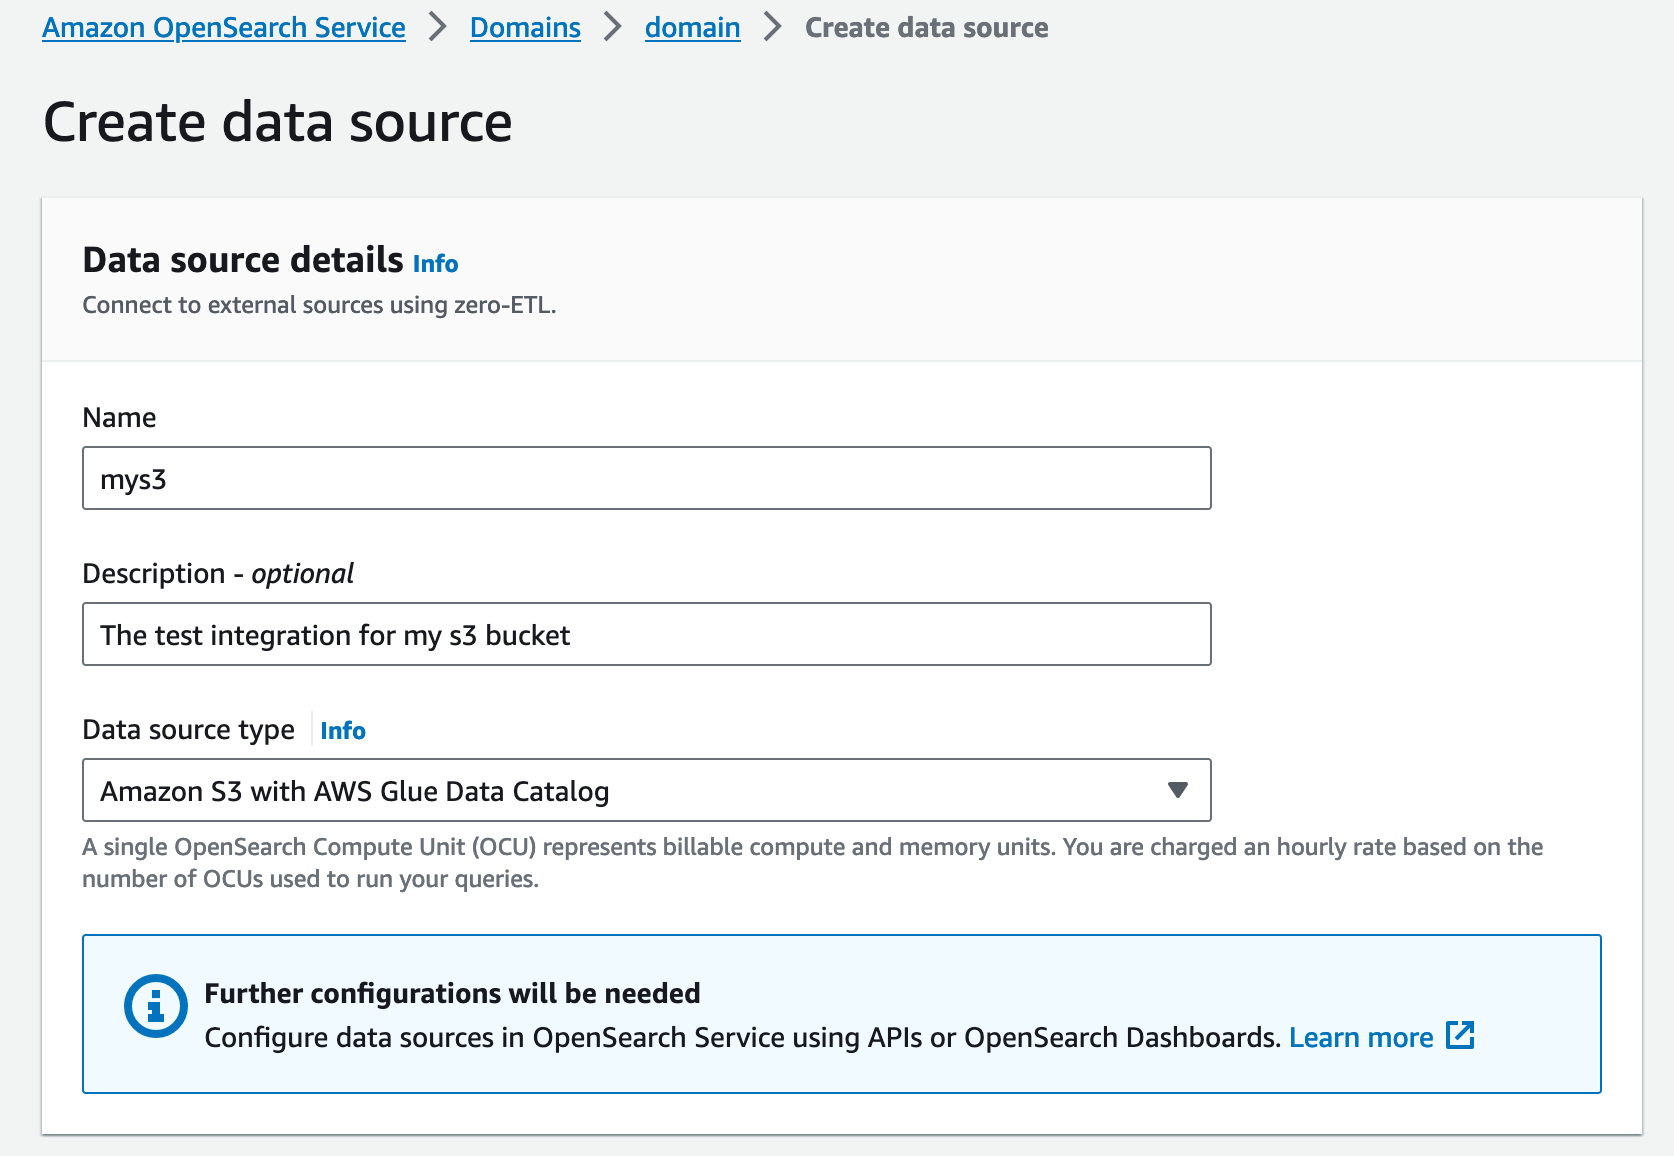Click the 'Description - optional' field label
The height and width of the screenshot is (1156, 1674).
(x=218, y=573)
